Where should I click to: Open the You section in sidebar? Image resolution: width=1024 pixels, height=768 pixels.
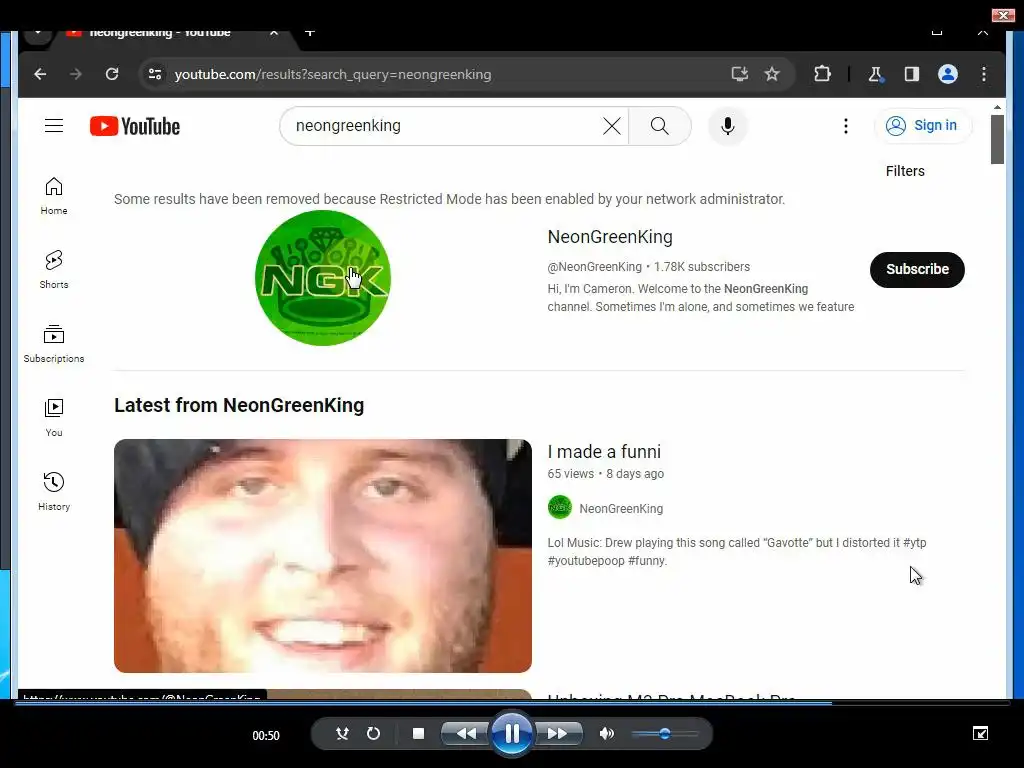54,418
